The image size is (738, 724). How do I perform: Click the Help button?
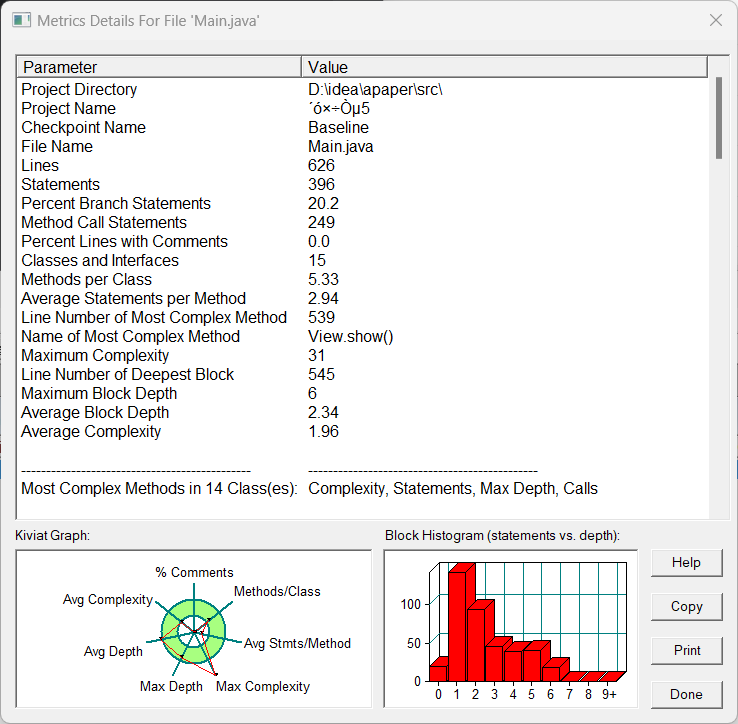pyautogui.click(x=686, y=563)
